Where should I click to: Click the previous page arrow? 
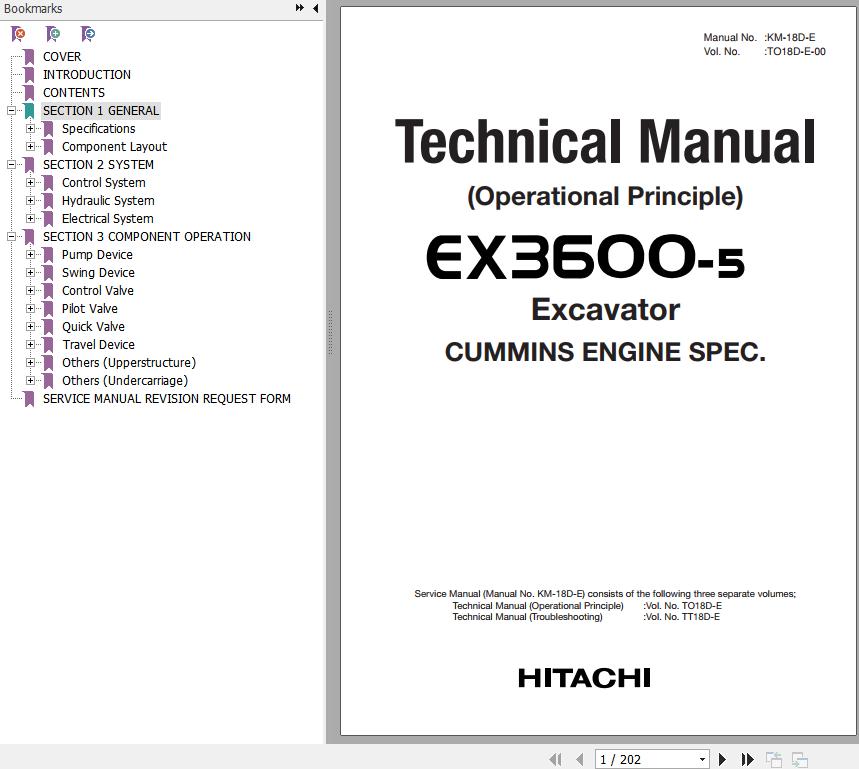[x=580, y=760]
